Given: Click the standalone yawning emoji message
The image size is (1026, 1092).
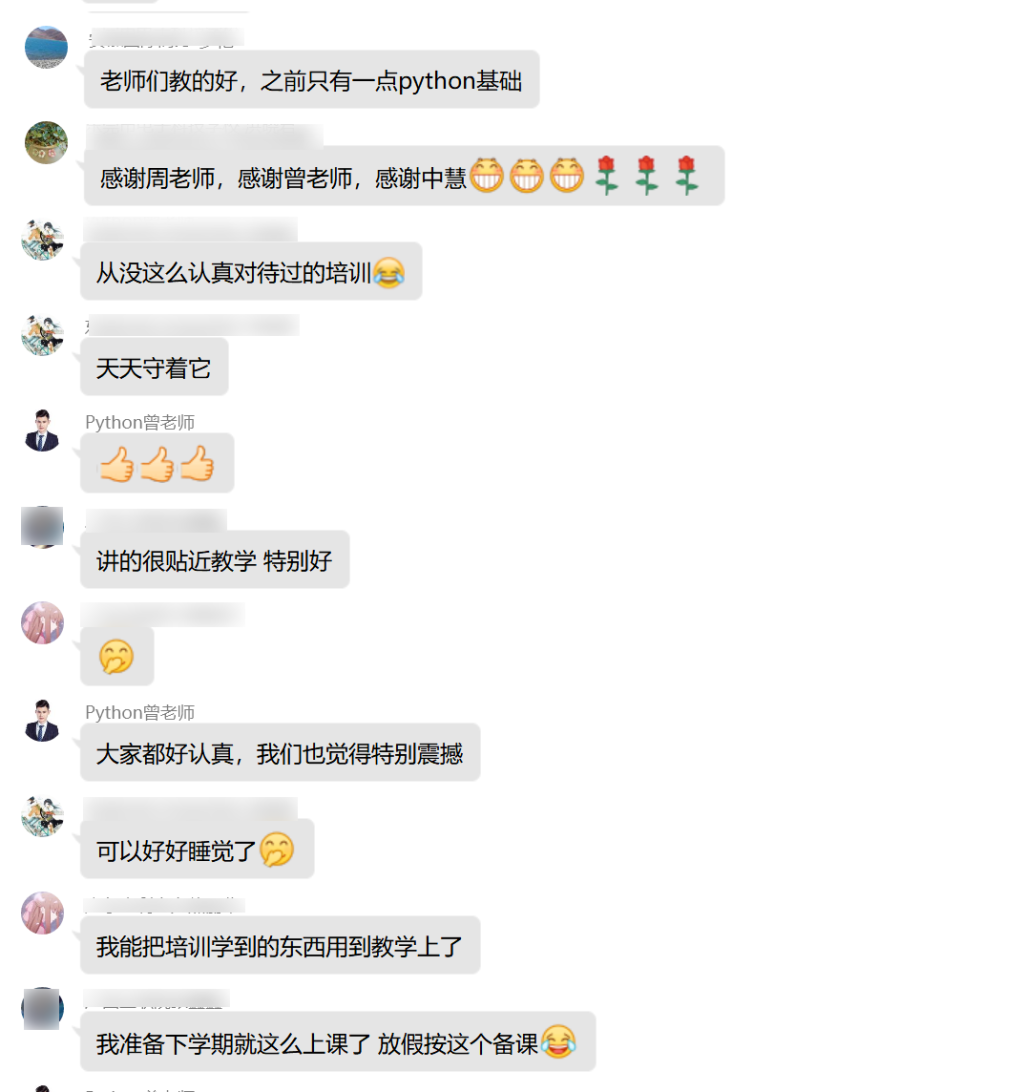Looking at the screenshot, I should 117,656.
